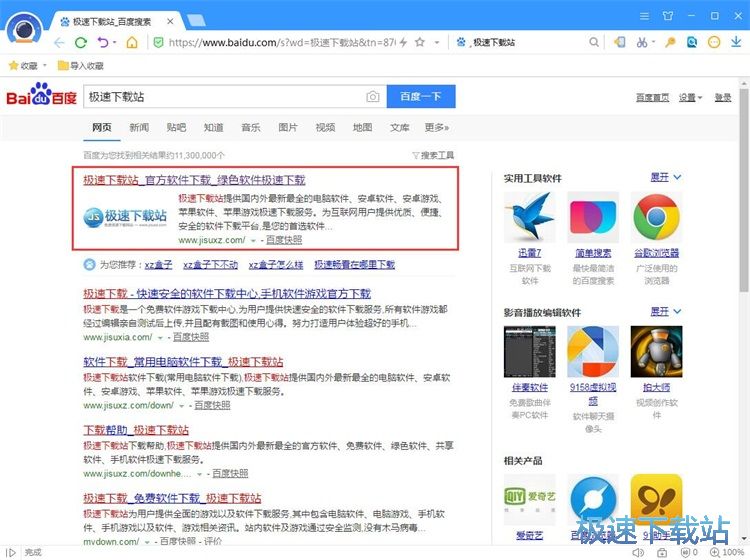The image size is (750, 560).
Task: Click the scissors screenshot tool icon
Action: [641, 43]
